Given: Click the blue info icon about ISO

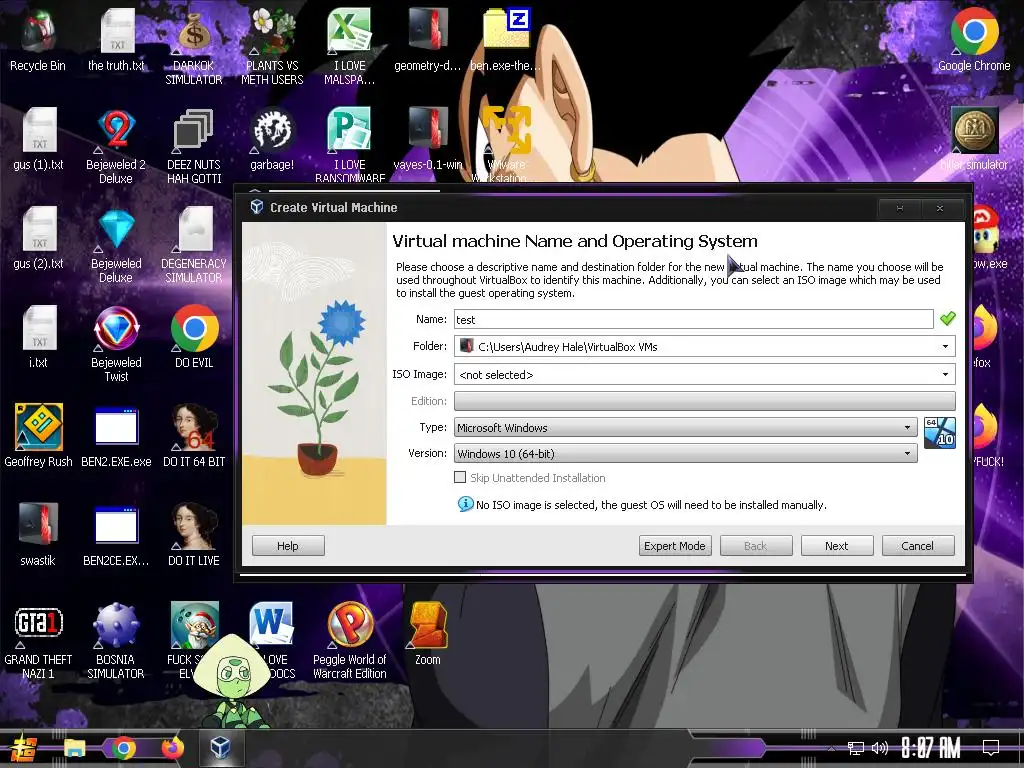Looking at the screenshot, I should point(465,504).
